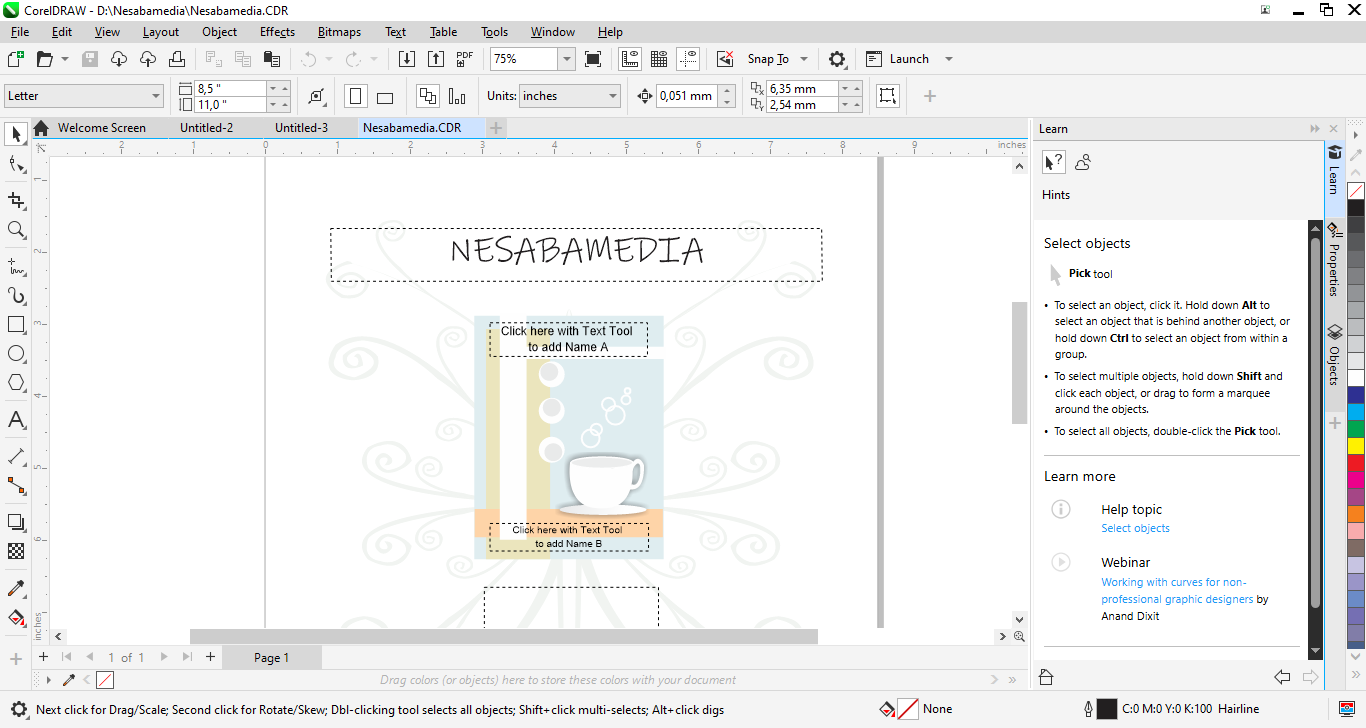Open the zoom level 75% dropdown

pos(566,59)
